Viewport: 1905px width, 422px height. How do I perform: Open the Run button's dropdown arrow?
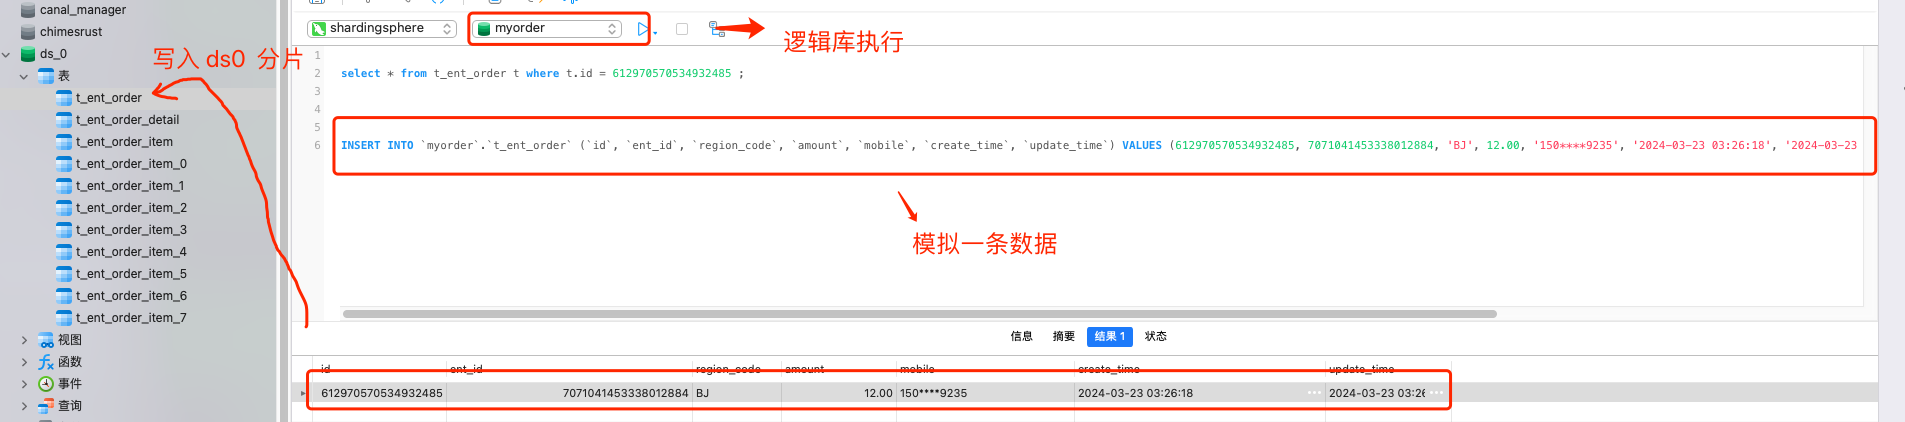(655, 33)
